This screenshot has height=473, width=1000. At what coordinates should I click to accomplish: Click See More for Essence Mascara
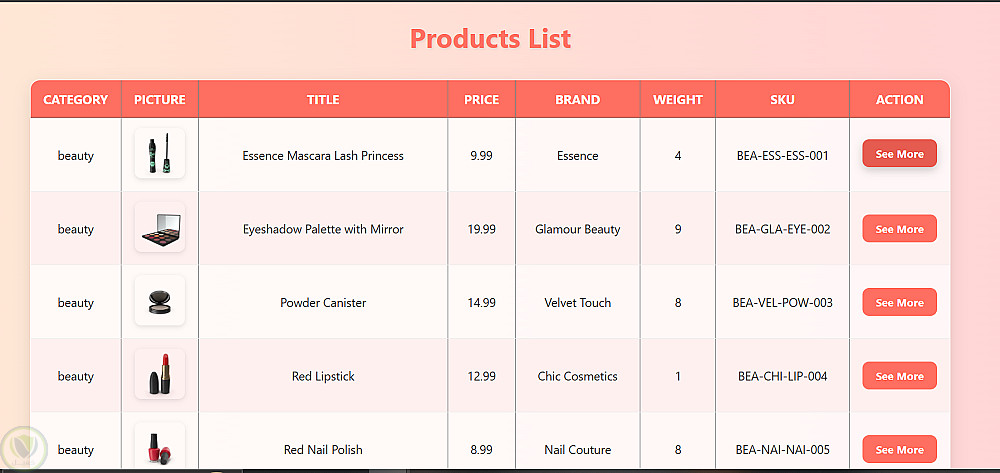click(899, 154)
